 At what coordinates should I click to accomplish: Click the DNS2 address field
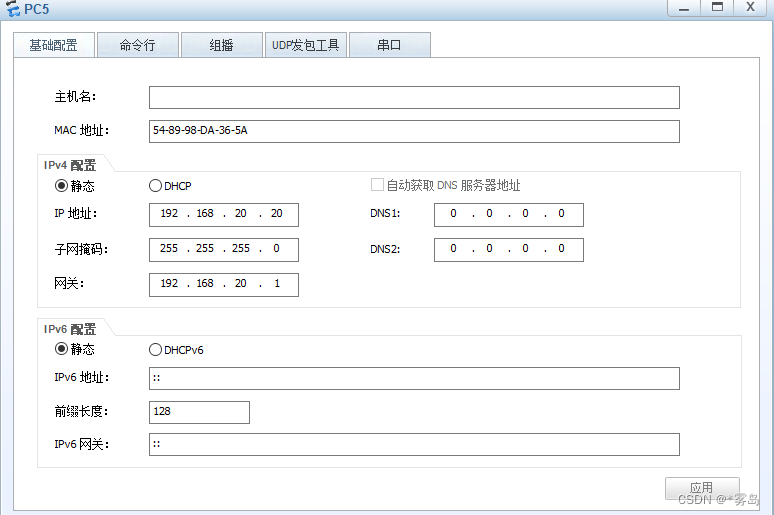coord(508,250)
